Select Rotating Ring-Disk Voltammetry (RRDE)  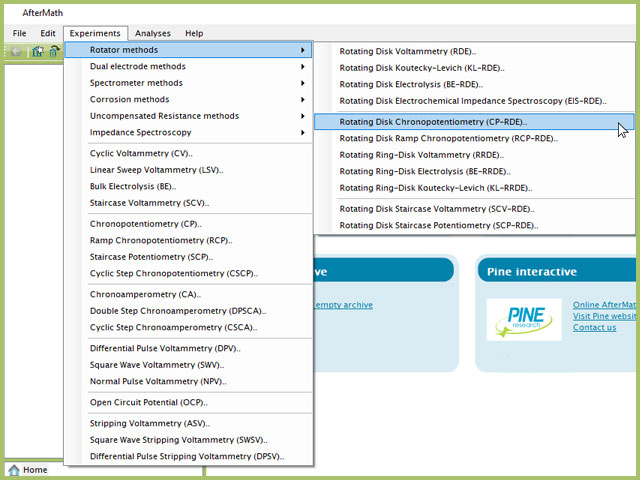(475, 155)
